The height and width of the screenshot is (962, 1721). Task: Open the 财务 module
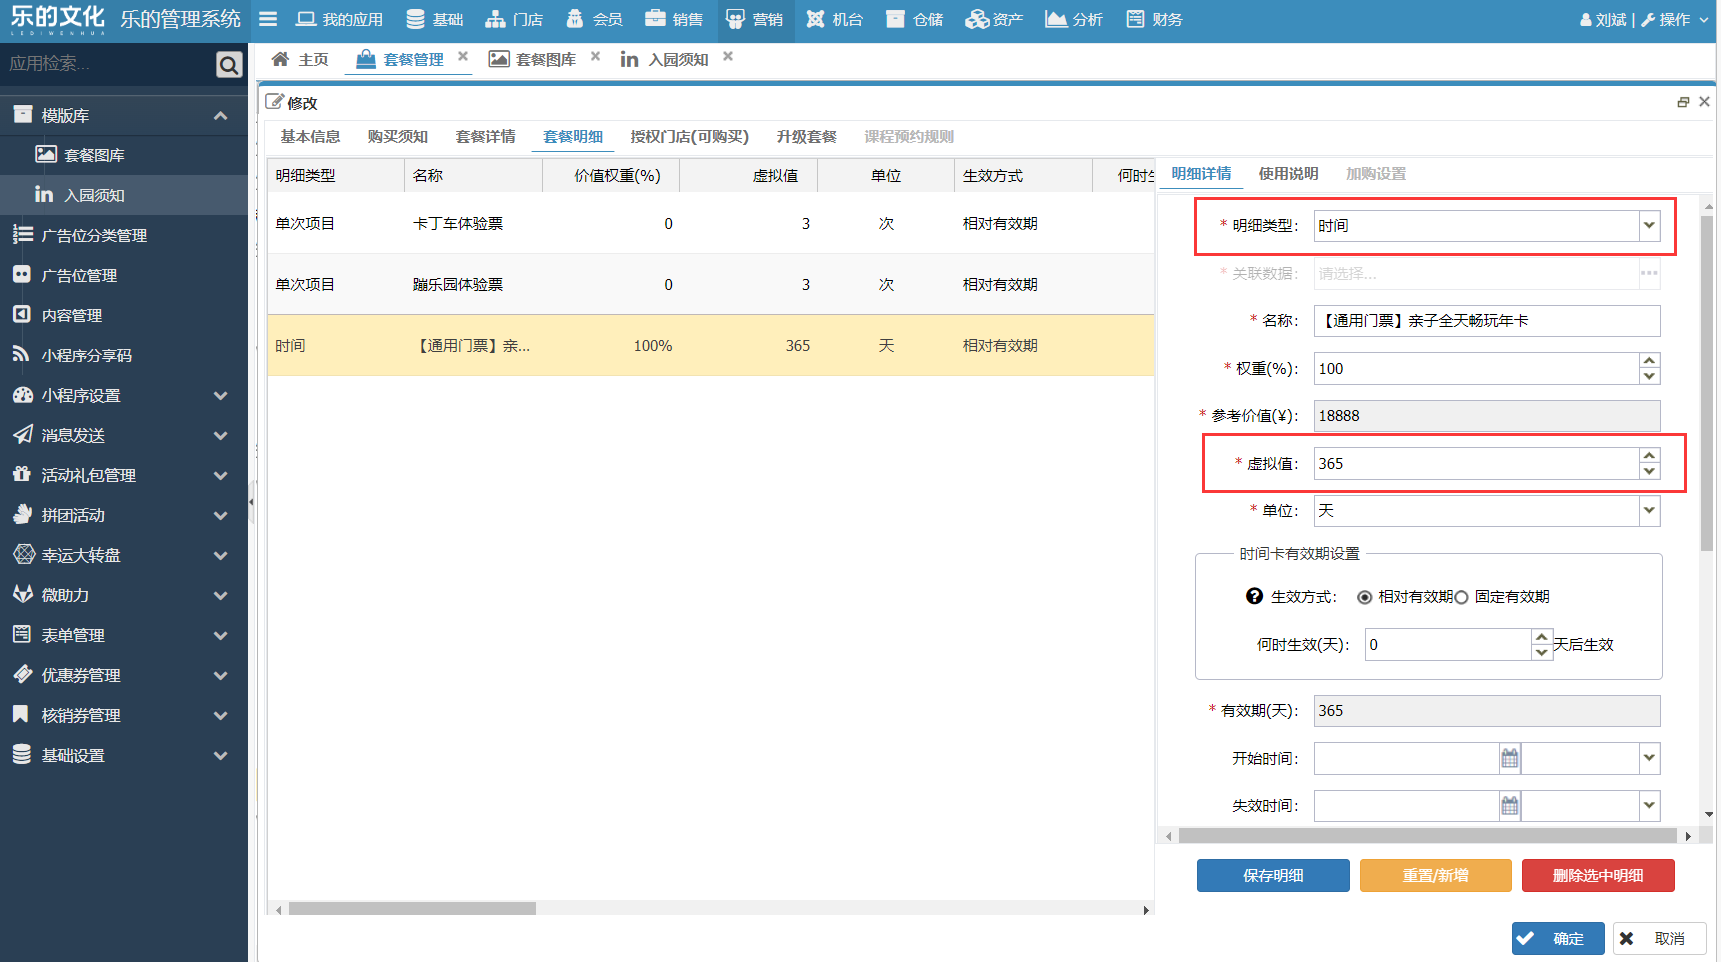point(1154,19)
